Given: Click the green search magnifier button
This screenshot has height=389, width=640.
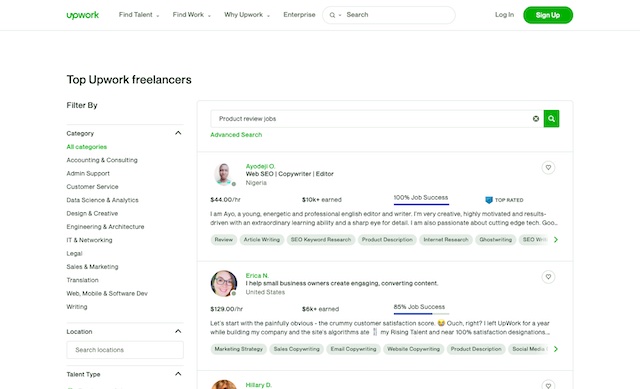Looking at the screenshot, I should [x=551, y=119].
